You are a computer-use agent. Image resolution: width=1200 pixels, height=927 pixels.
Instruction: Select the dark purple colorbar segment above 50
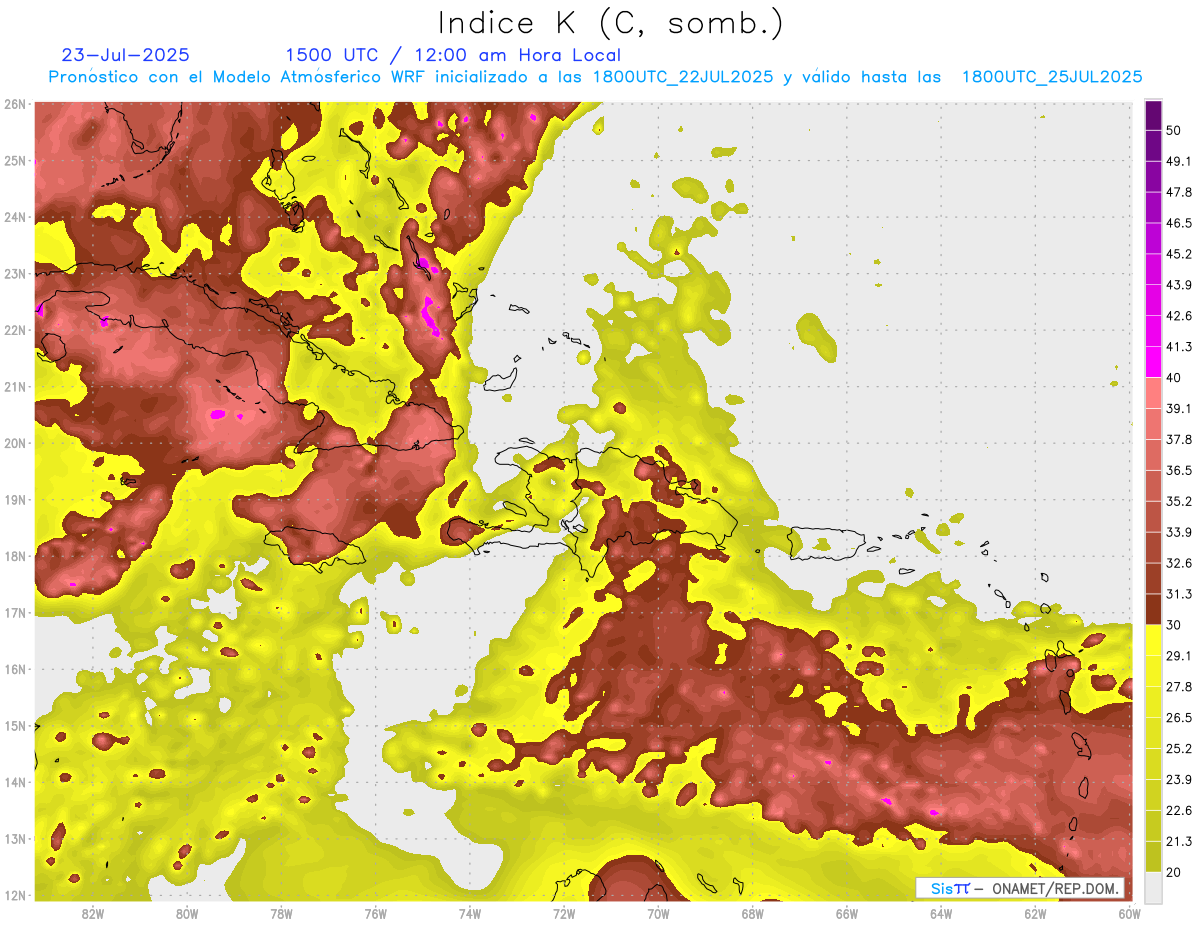coord(1153,115)
